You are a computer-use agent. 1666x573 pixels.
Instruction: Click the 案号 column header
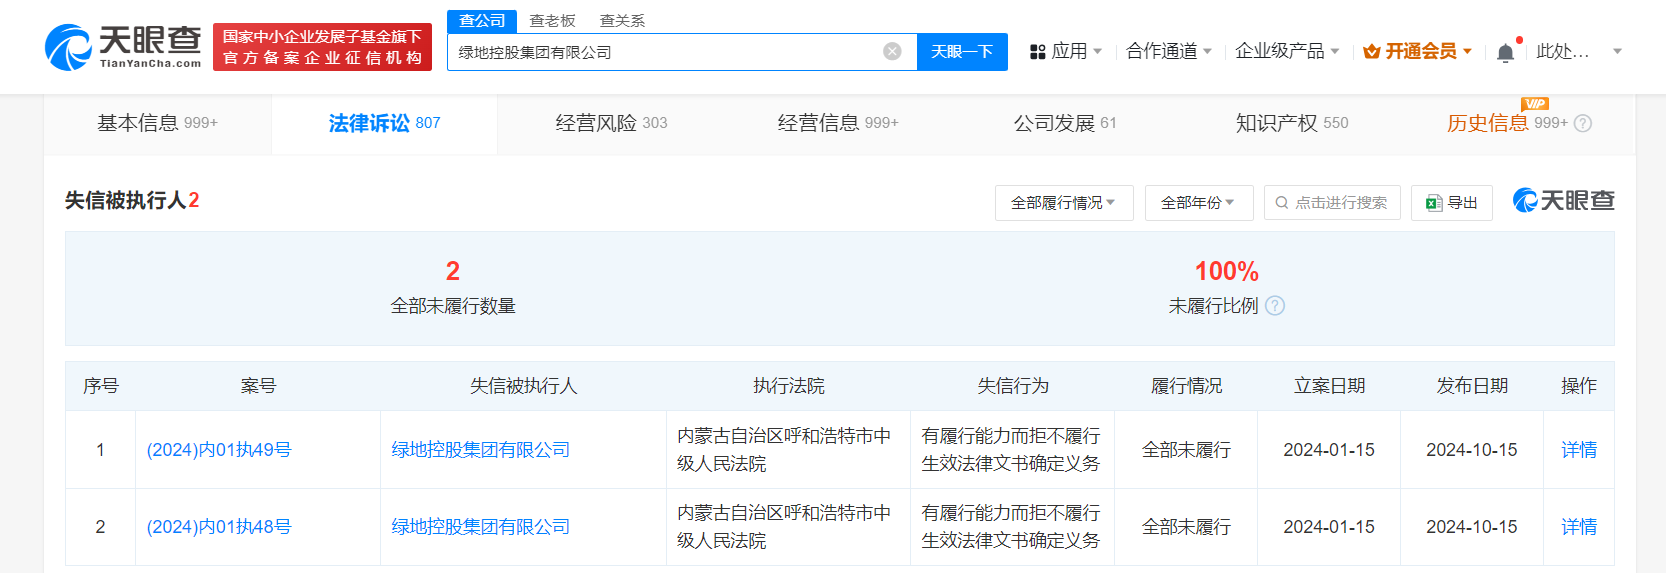(x=258, y=386)
